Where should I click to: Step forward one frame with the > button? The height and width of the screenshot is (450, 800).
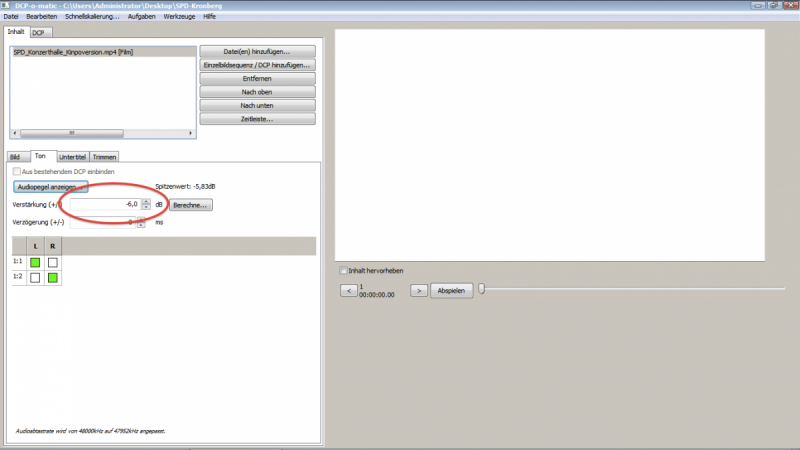(x=420, y=290)
